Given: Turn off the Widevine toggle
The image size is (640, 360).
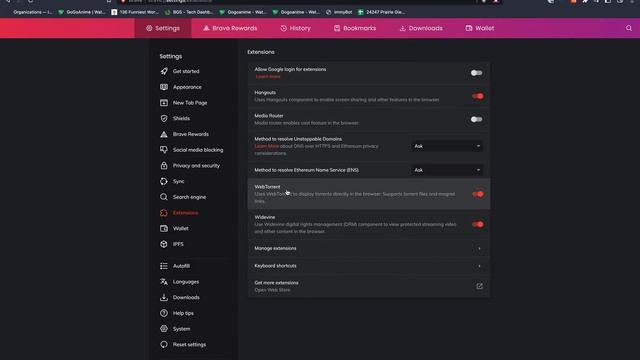Looking at the screenshot, I should pyautogui.click(x=478, y=224).
